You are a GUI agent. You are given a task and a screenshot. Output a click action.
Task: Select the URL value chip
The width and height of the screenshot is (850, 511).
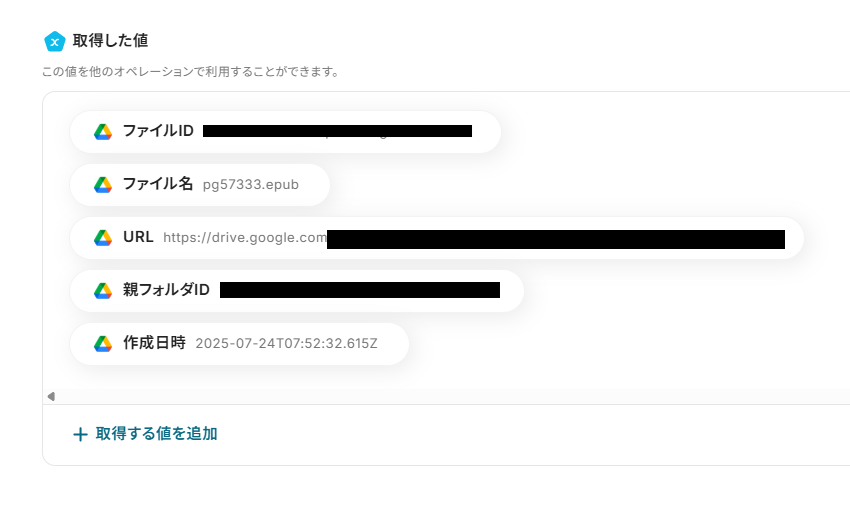(x=437, y=238)
